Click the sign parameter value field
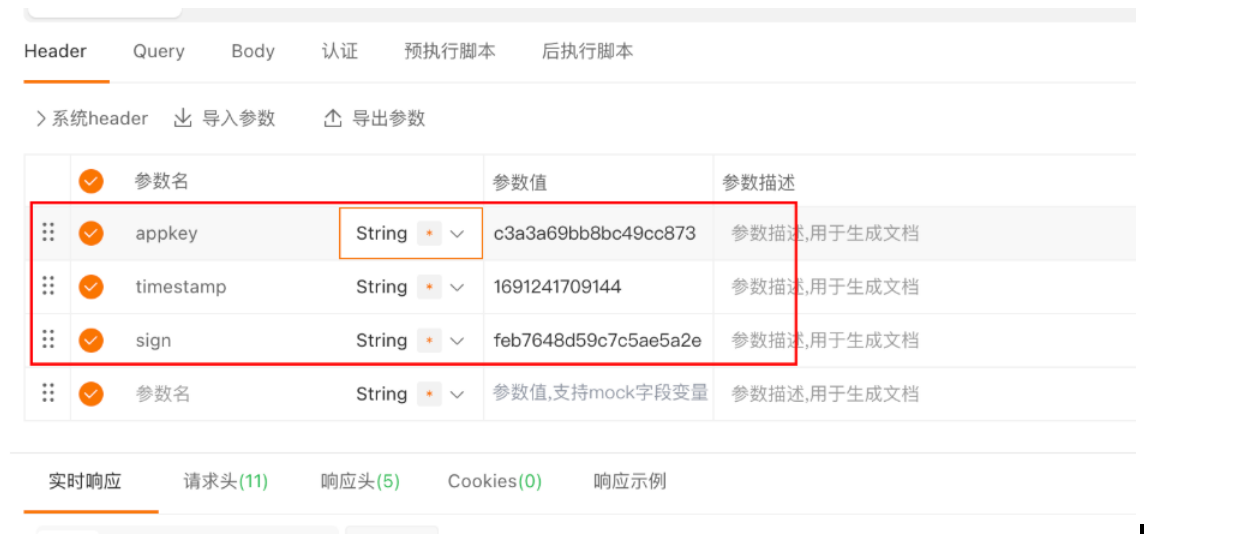 click(597, 341)
